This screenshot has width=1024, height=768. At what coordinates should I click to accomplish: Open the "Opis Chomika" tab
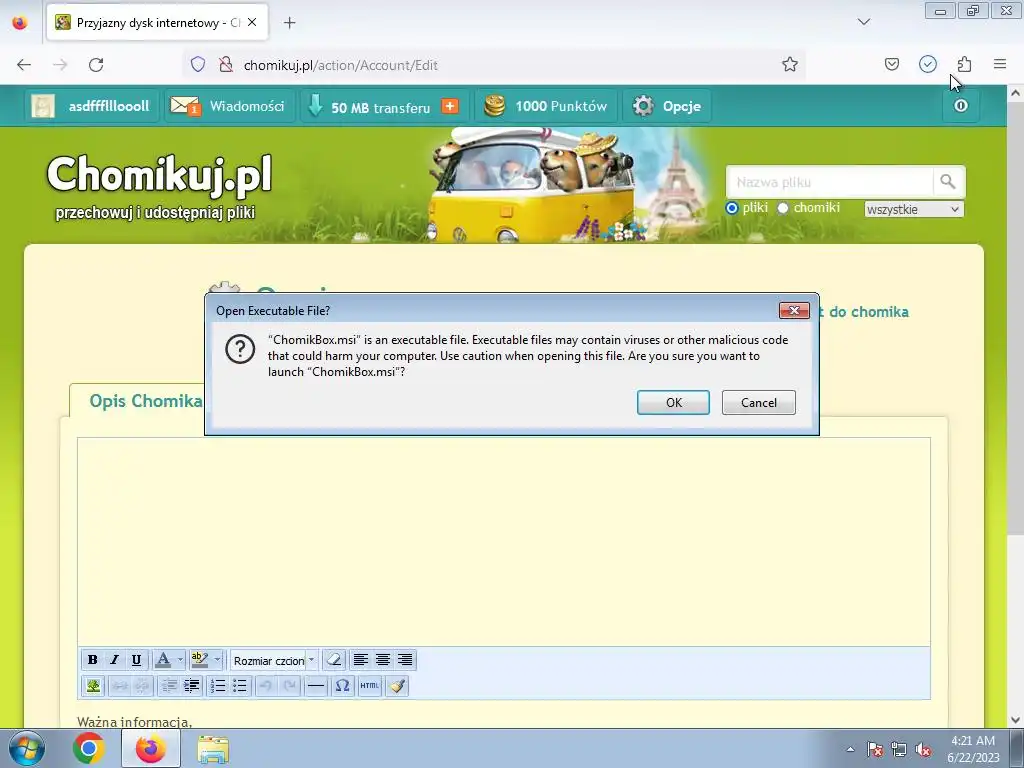click(x=146, y=401)
